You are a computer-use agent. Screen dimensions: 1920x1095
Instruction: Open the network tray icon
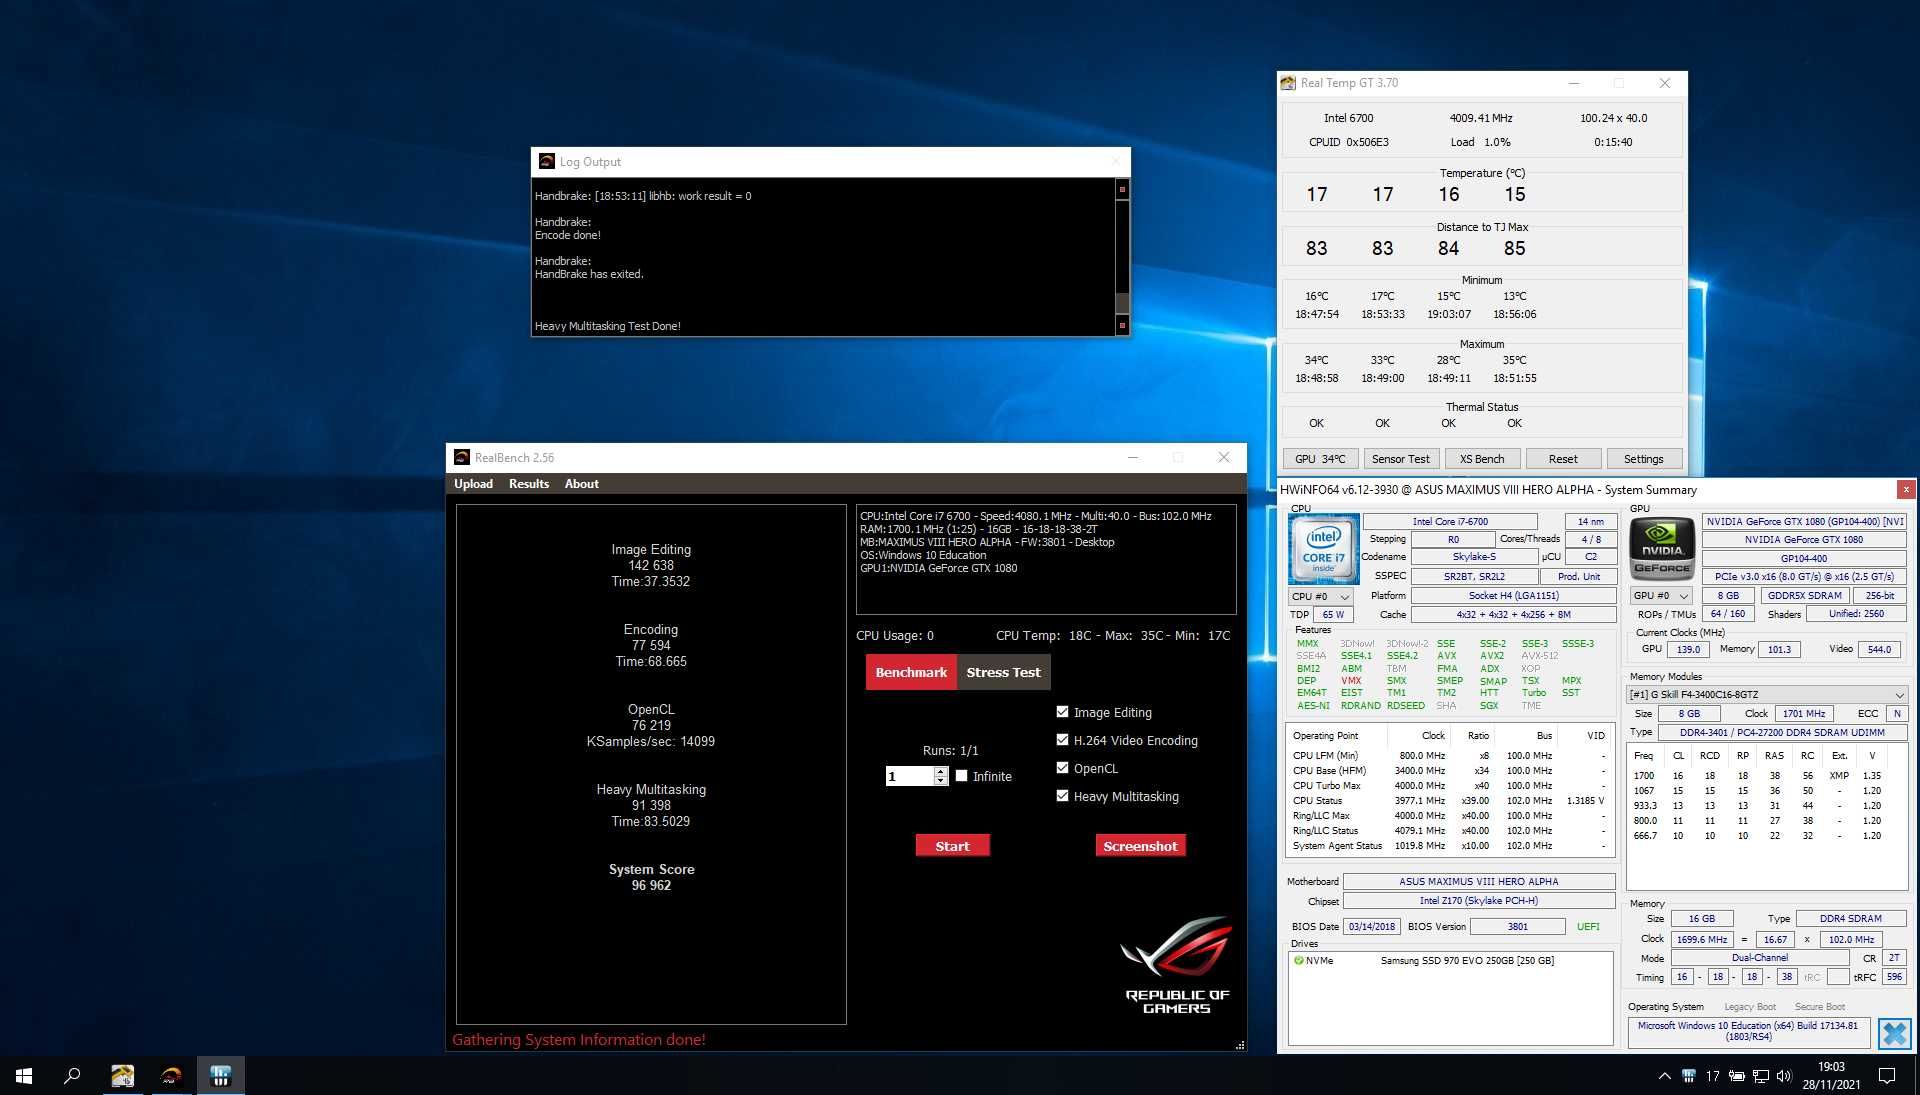(x=1760, y=1076)
